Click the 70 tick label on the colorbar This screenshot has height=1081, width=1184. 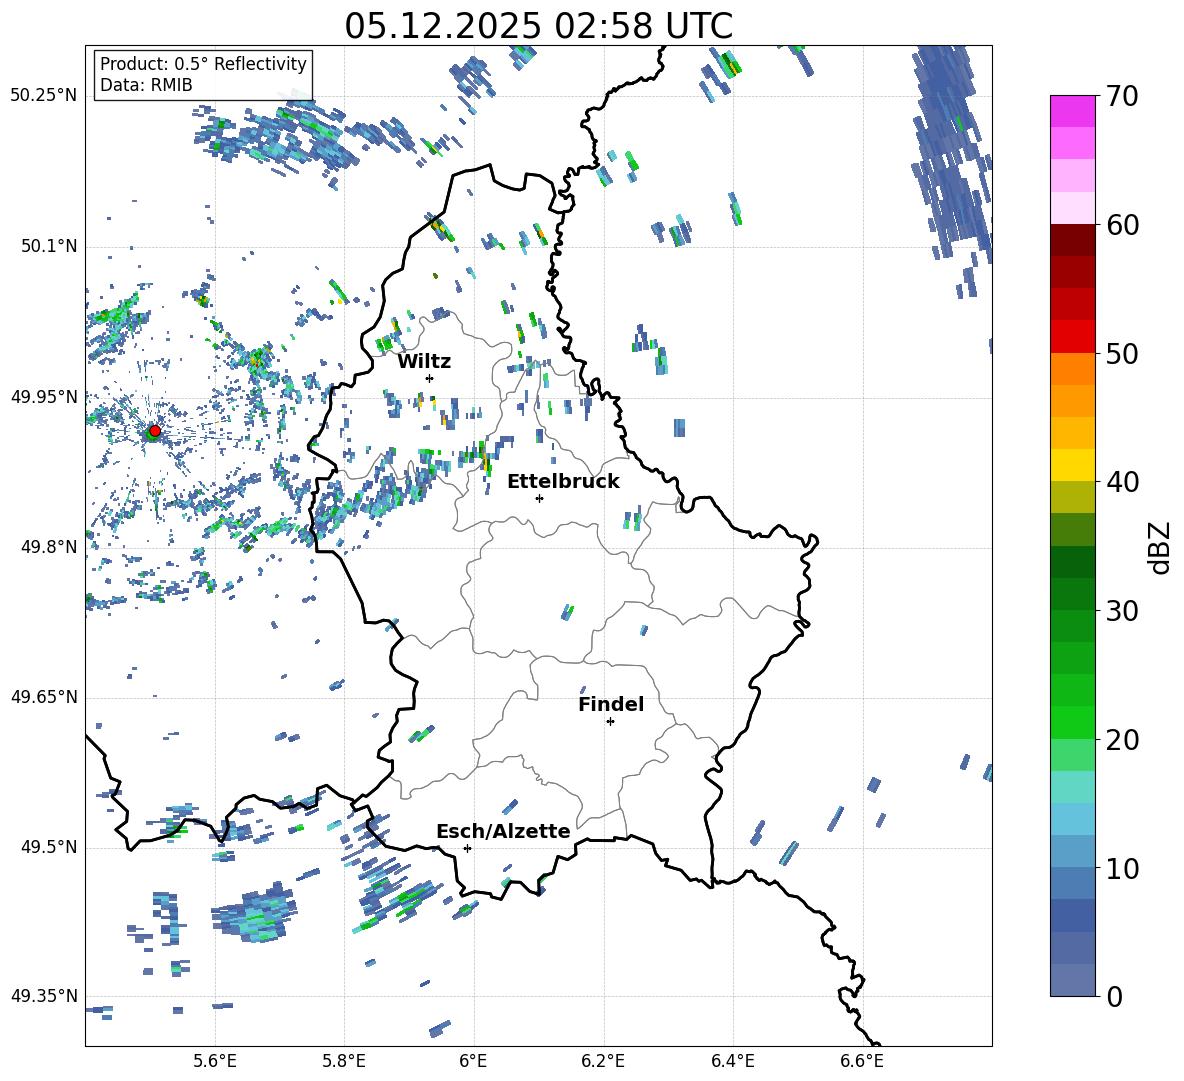coord(1123,96)
